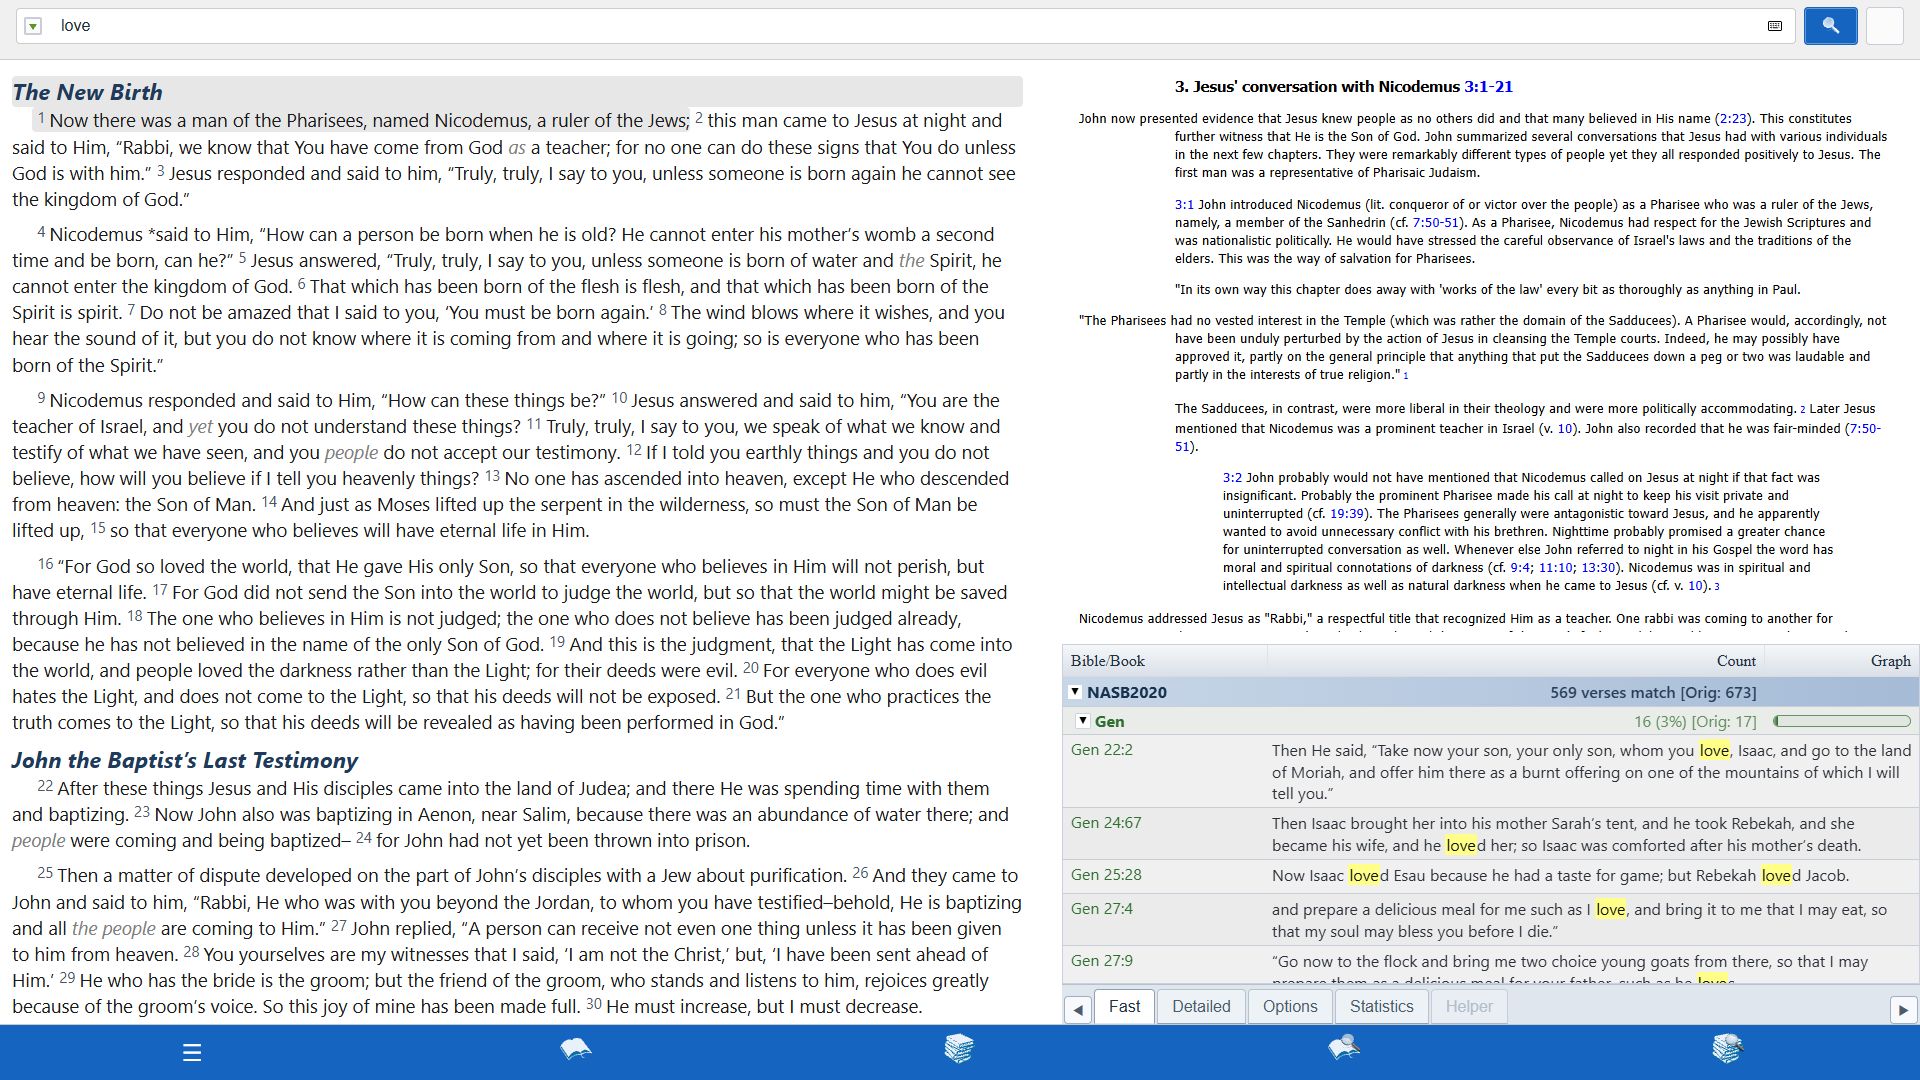Image resolution: width=1920 pixels, height=1080 pixels.
Task: Open search result Gen 25:28
Action: coord(1106,875)
